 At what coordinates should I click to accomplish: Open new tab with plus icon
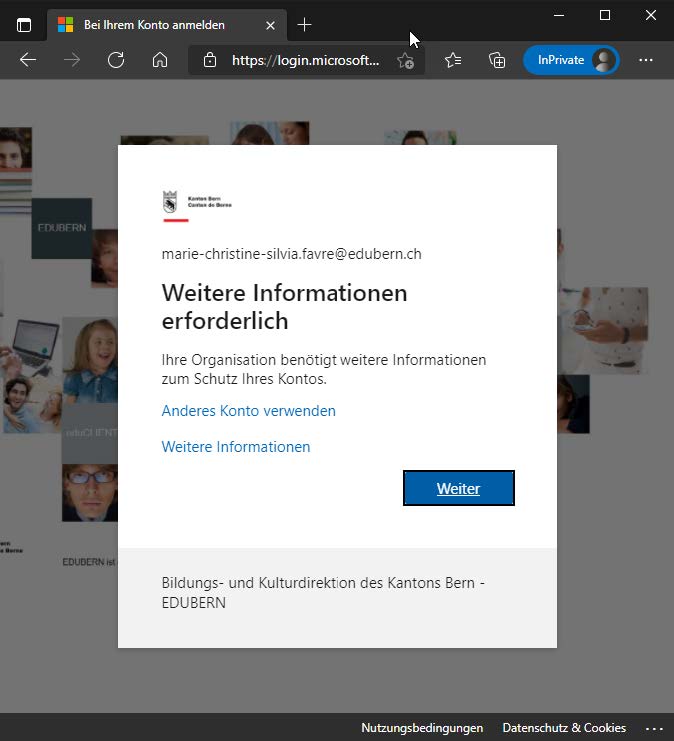(305, 24)
